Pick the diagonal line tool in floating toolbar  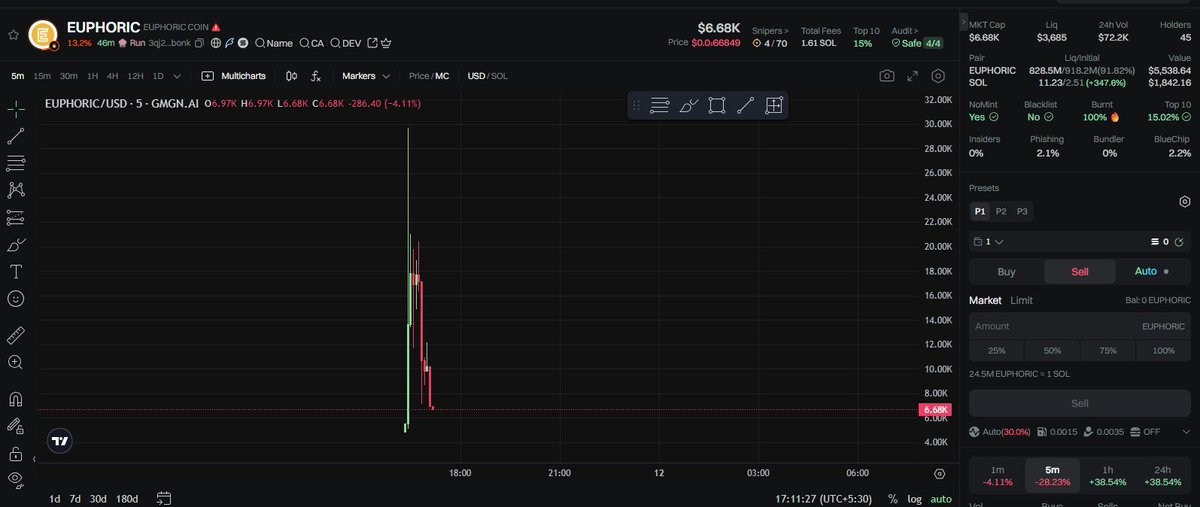(x=745, y=105)
